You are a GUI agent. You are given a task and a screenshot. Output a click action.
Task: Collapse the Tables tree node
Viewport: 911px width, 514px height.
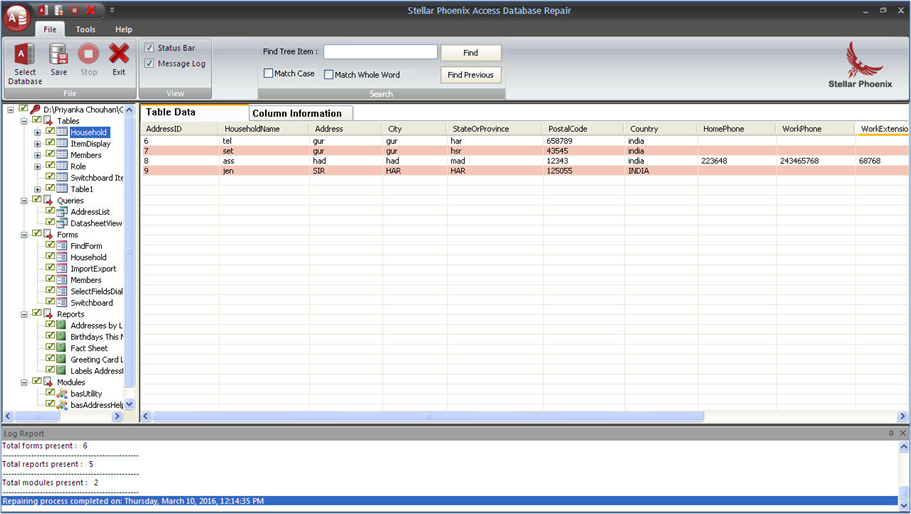point(24,121)
